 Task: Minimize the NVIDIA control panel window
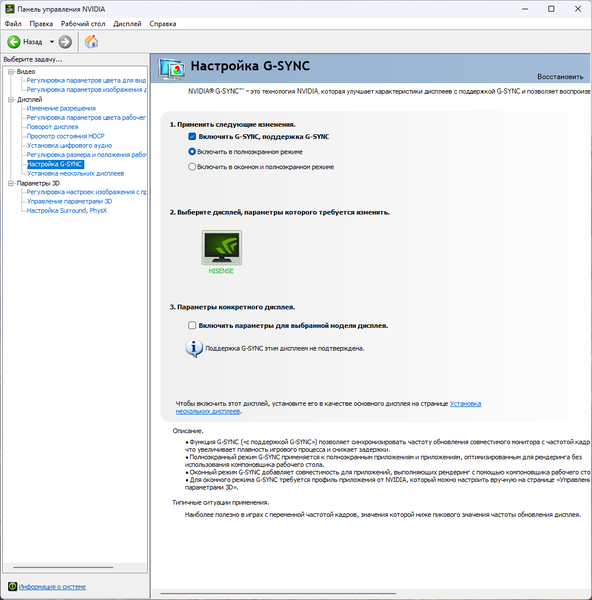point(525,9)
